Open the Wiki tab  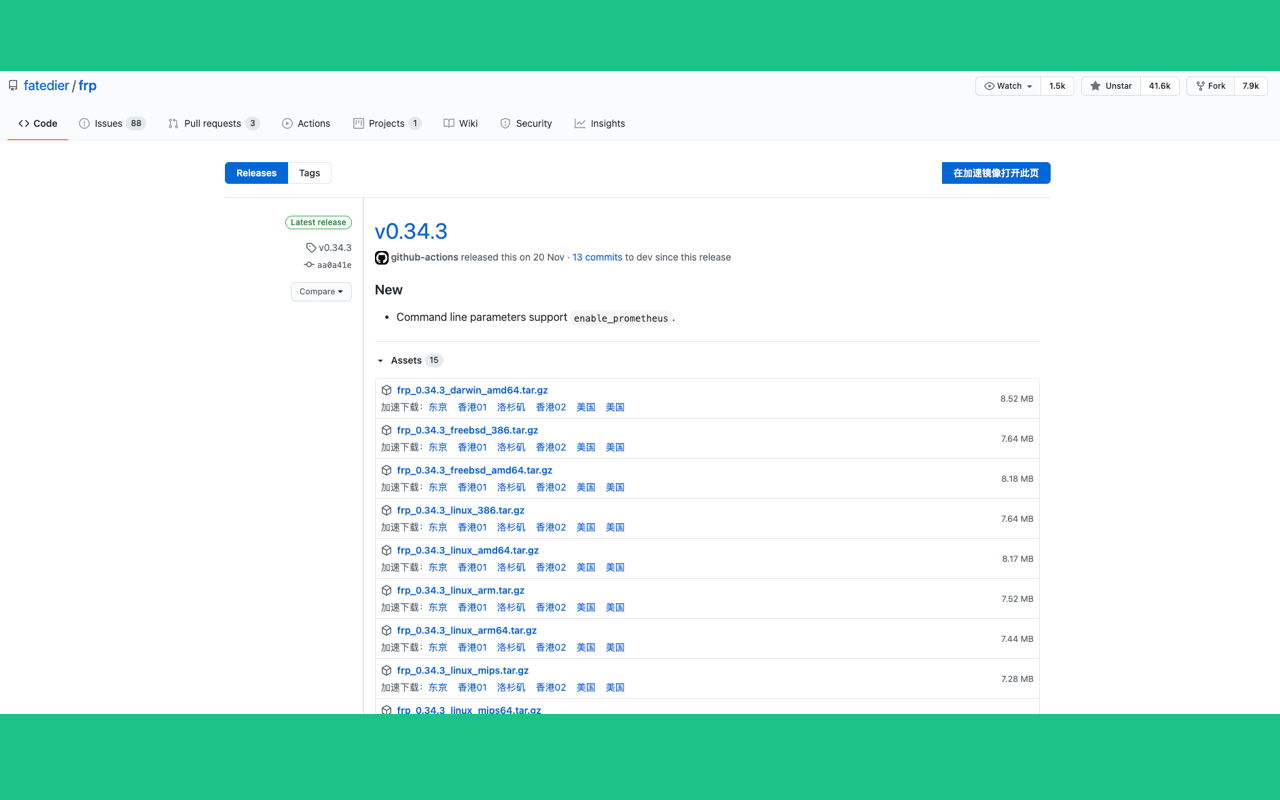tap(461, 124)
